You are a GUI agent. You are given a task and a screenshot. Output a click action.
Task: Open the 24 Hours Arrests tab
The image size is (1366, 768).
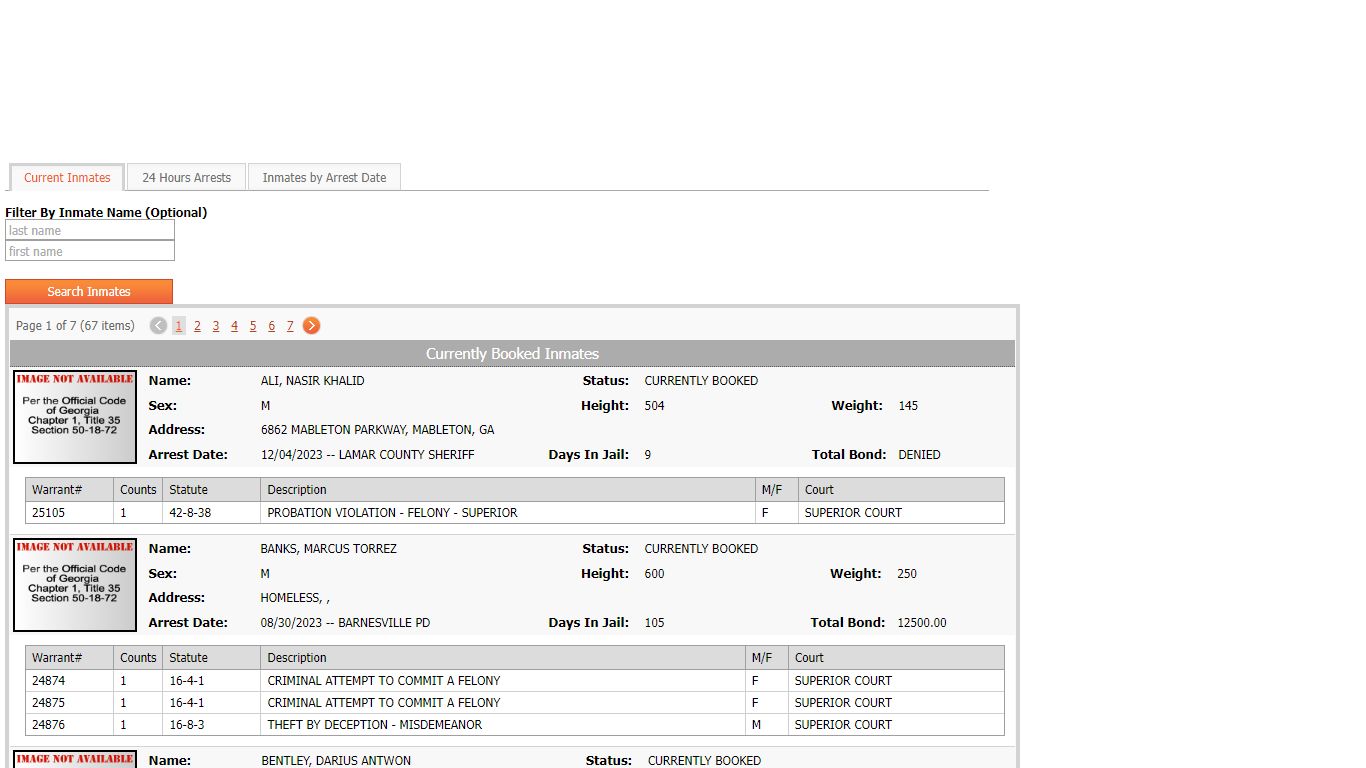[x=186, y=178]
